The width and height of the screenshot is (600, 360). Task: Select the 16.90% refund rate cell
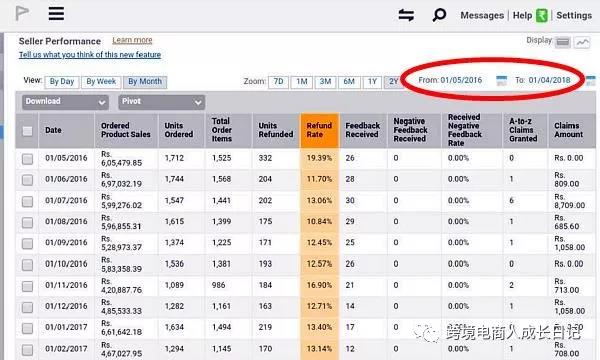pos(320,285)
